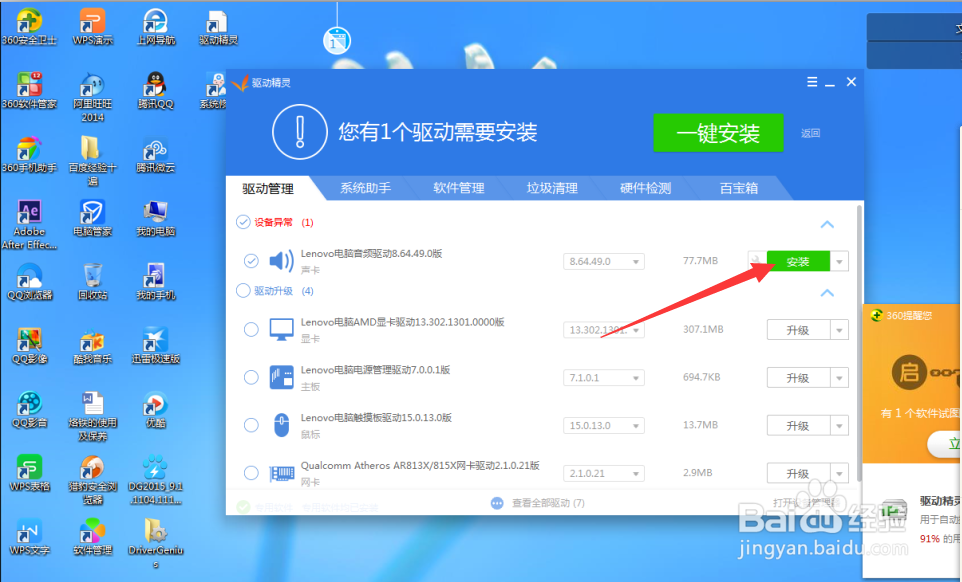Toggle the 驱动升级 group checkbox
The width and height of the screenshot is (962, 582).
(244, 291)
